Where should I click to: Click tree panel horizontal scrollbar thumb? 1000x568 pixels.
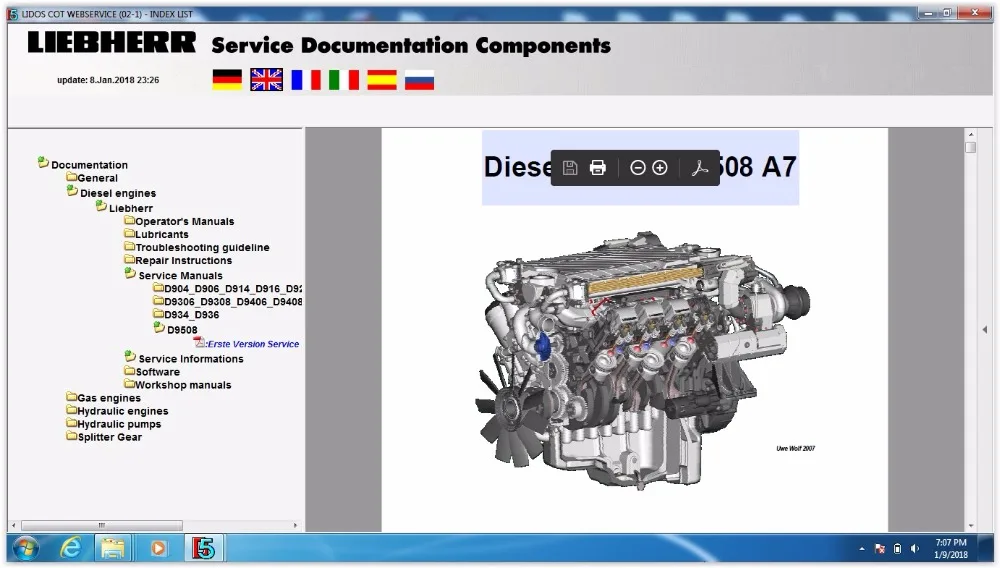[101, 525]
